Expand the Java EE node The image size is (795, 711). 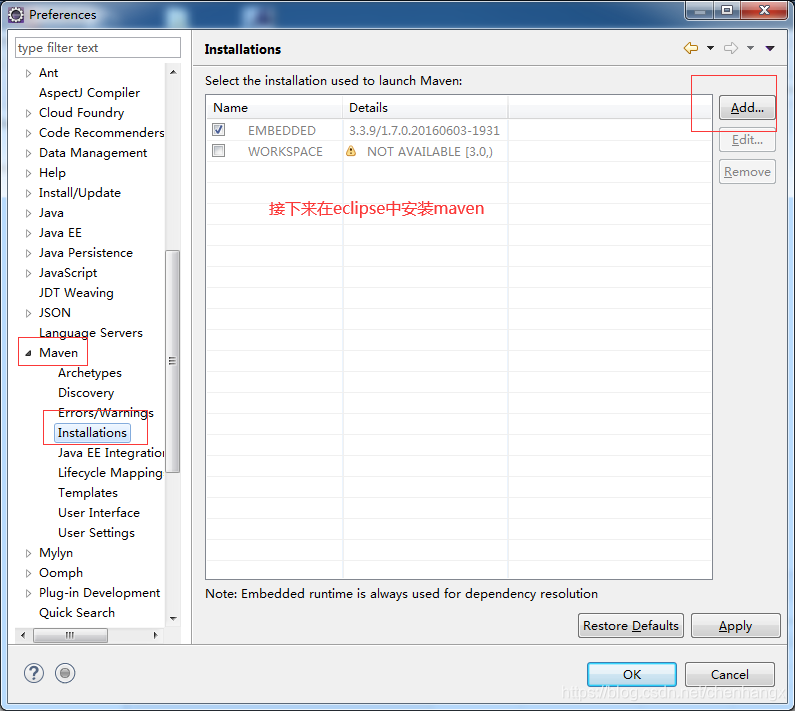[28, 233]
